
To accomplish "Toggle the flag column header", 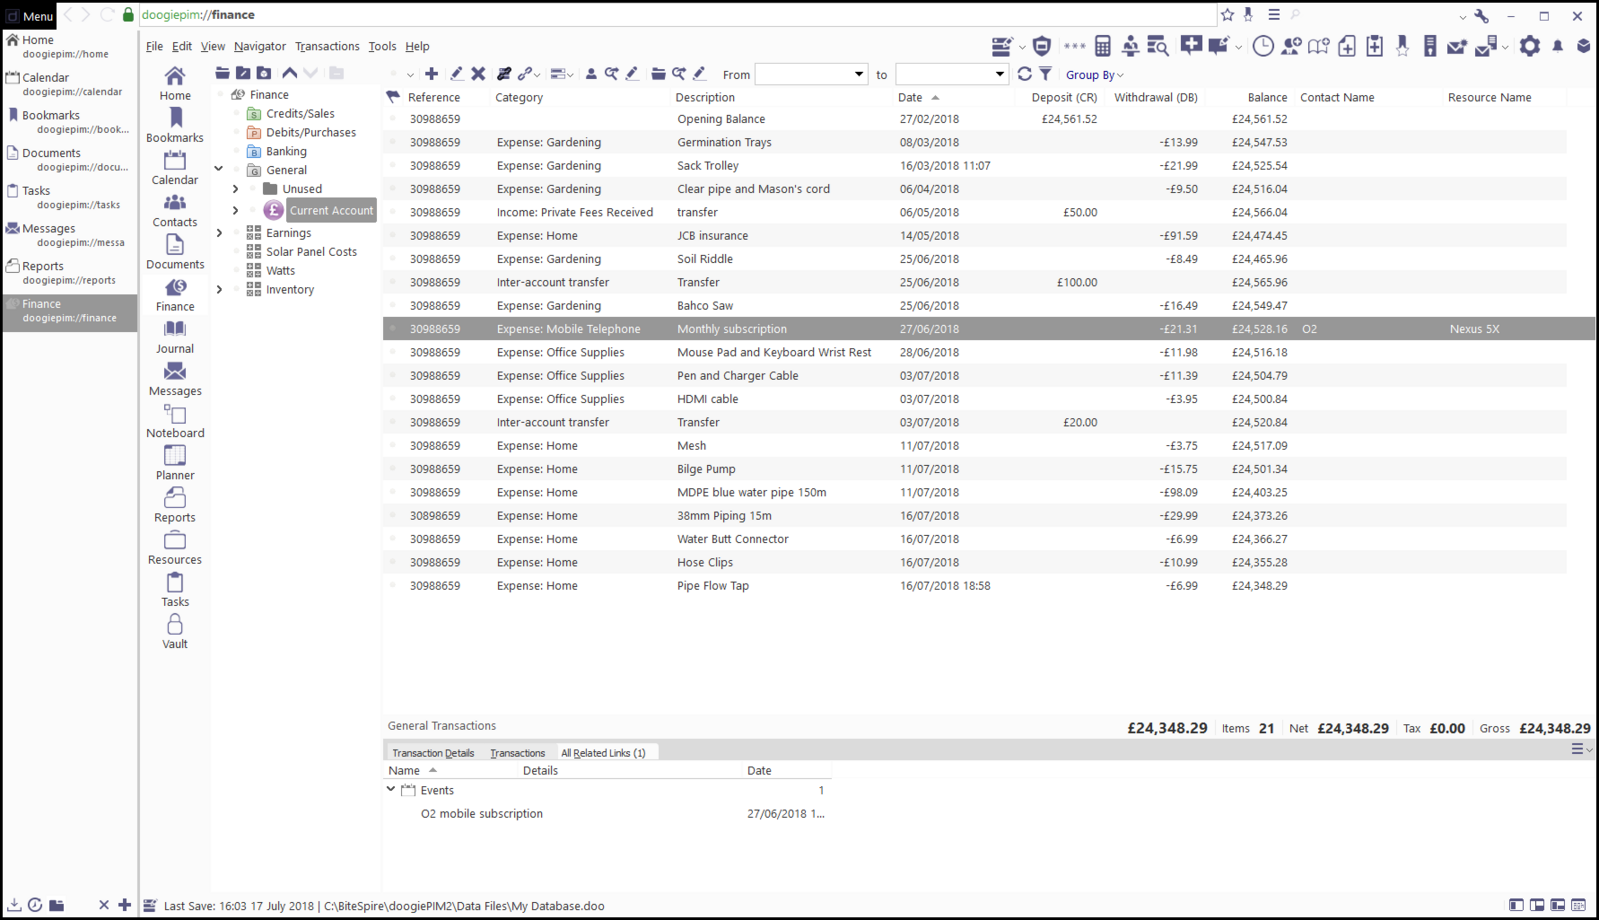I will (393, 97).
